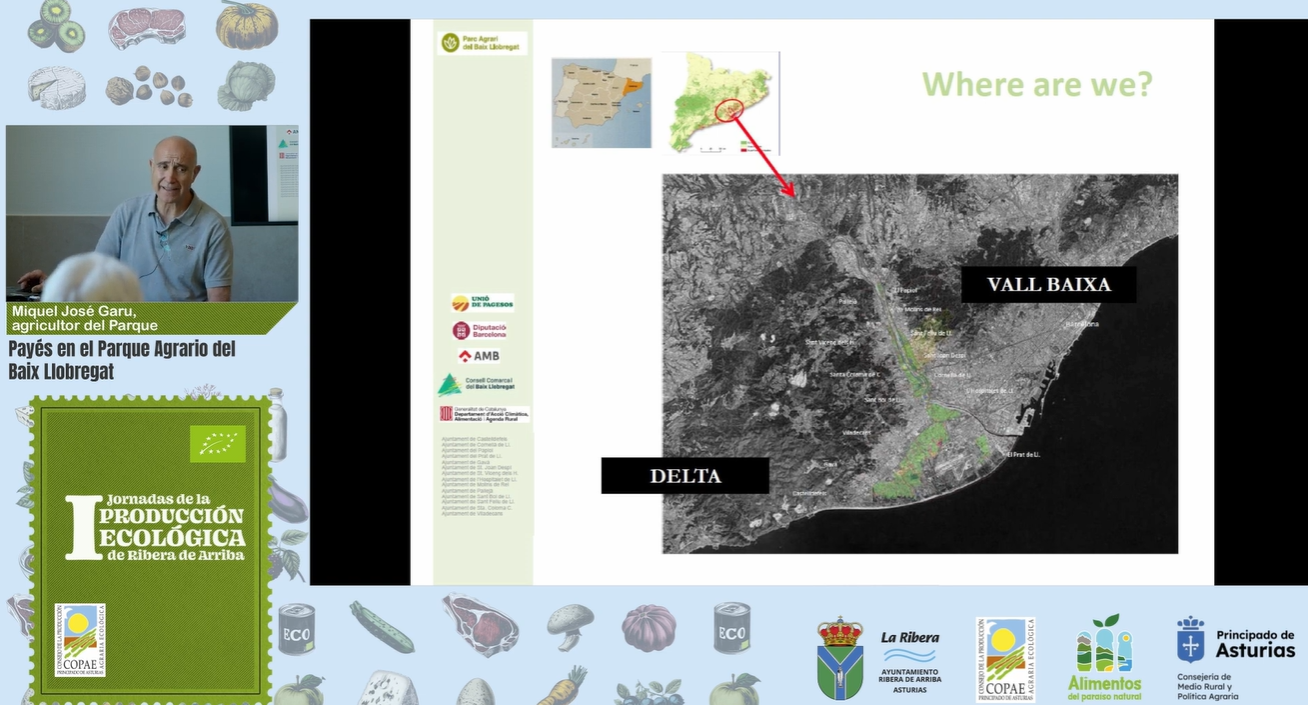The image size is (1308, 705).
Task: Click the EU organic leaf logo on stamp
Action: 218,444
